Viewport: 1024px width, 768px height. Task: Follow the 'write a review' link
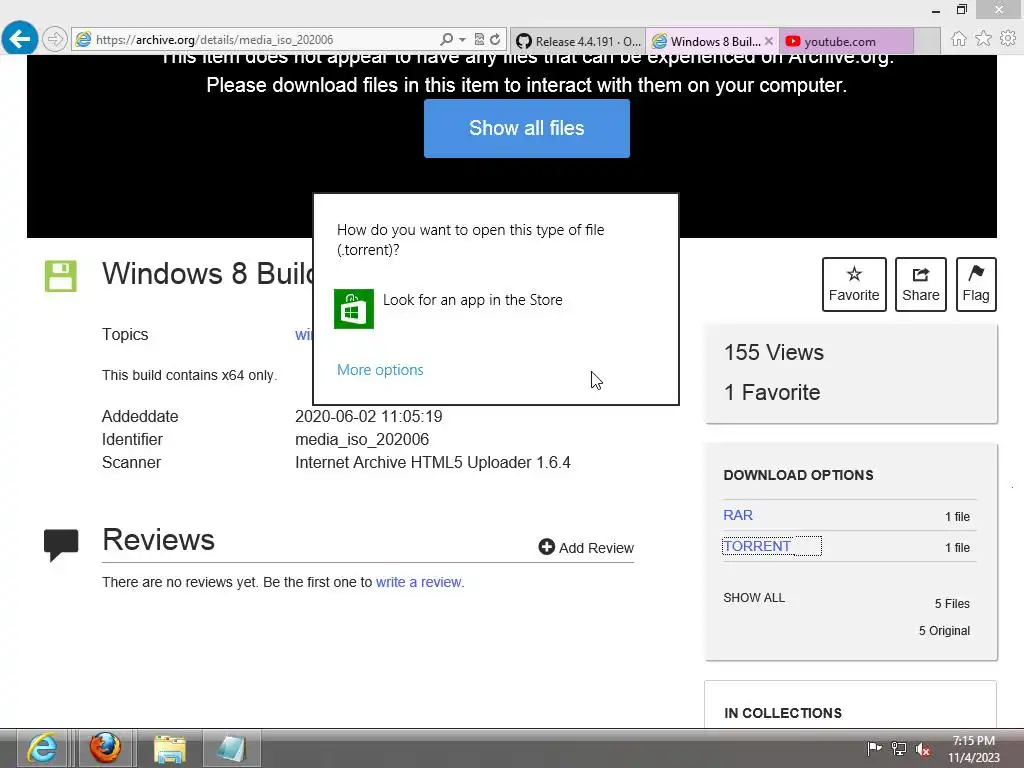click(x=418, y=582)
